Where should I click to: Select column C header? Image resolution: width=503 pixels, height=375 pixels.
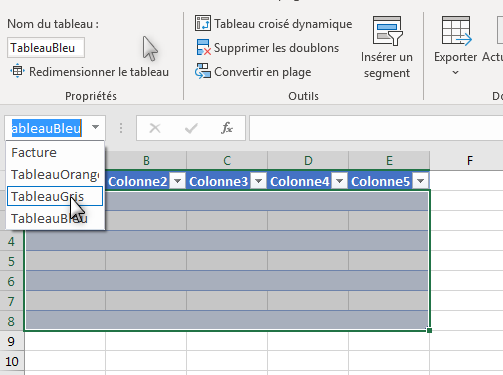click(x=227, y=161)
